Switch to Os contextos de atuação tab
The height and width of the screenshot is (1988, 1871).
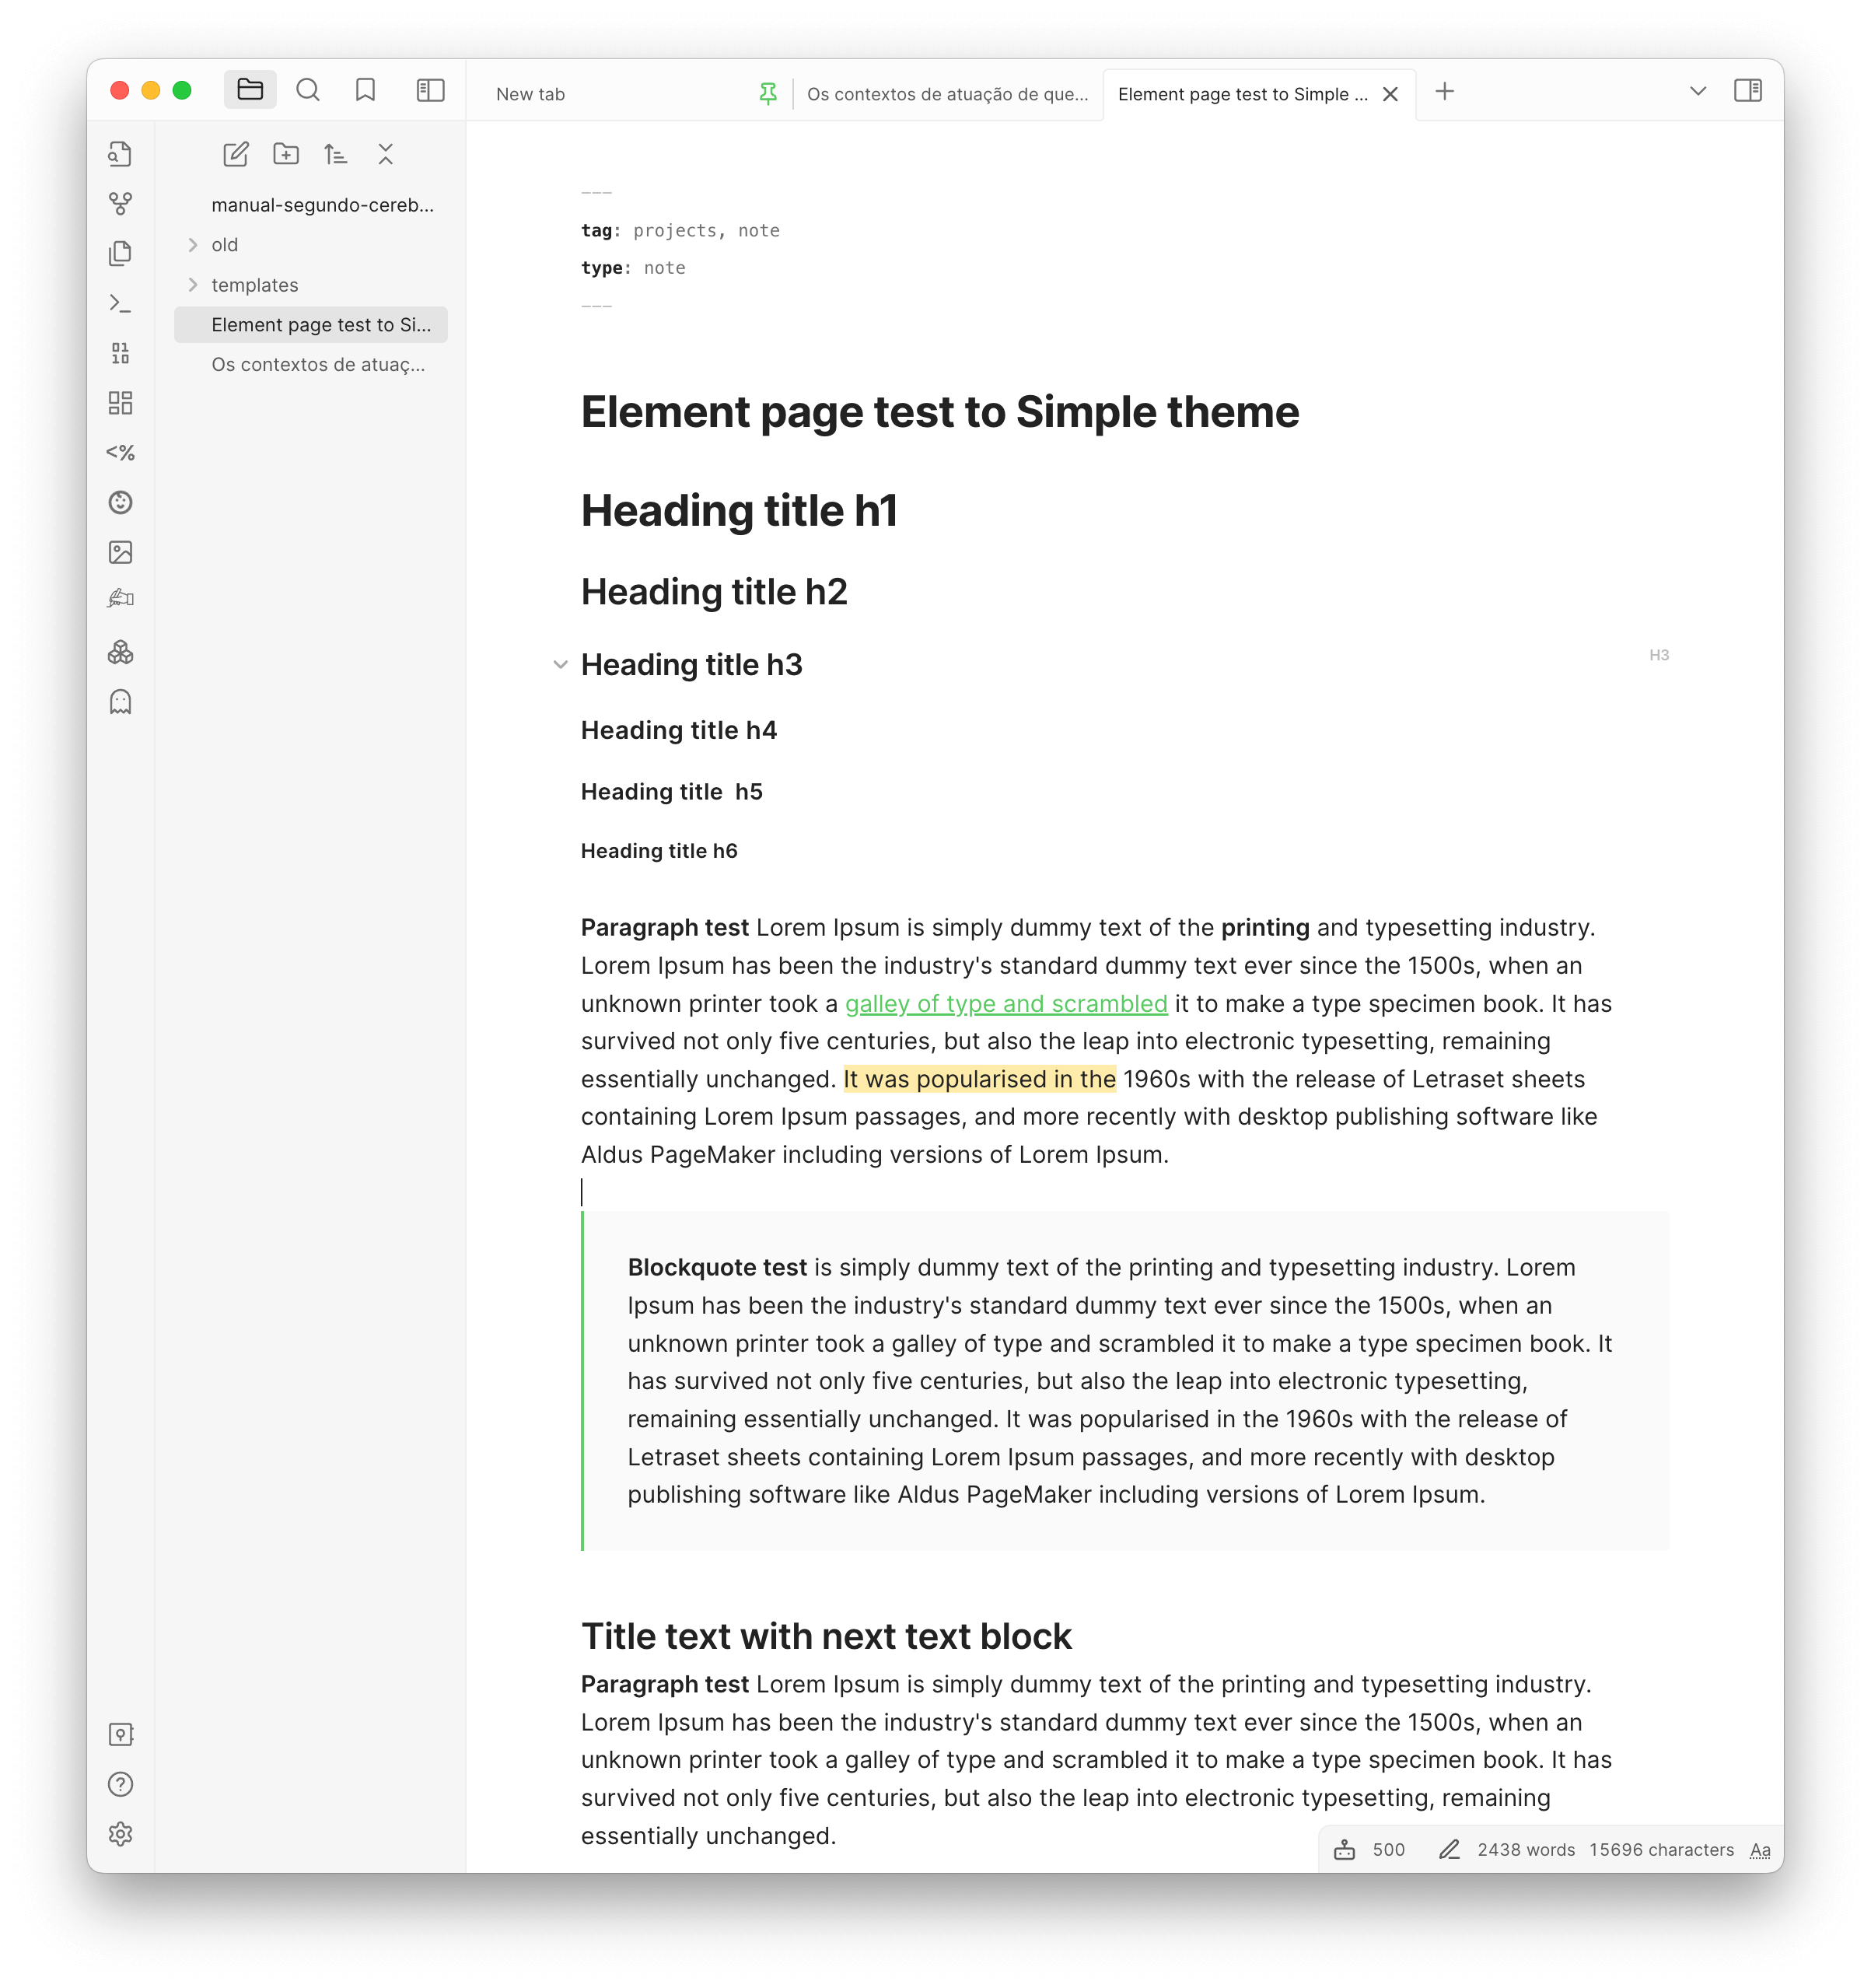tap(946, 94)
